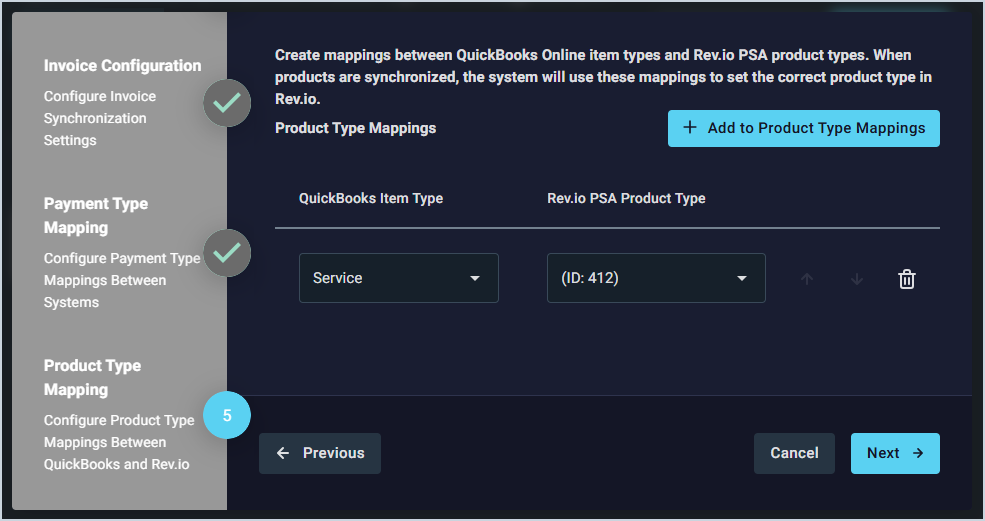
Task: Click the Rev.io PSA Product Type column header
Action: point(626,198)
